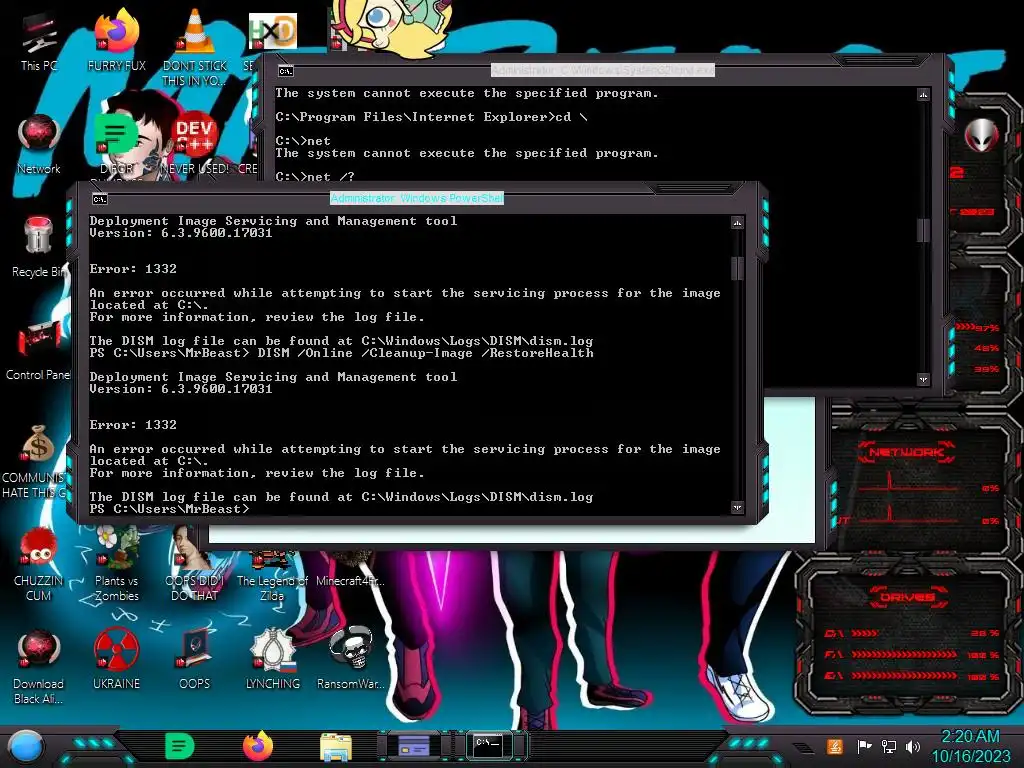Click the last PS C:\Users\MrBeast> prompt line
1024x768 pixels.
(x=170, y=509)
